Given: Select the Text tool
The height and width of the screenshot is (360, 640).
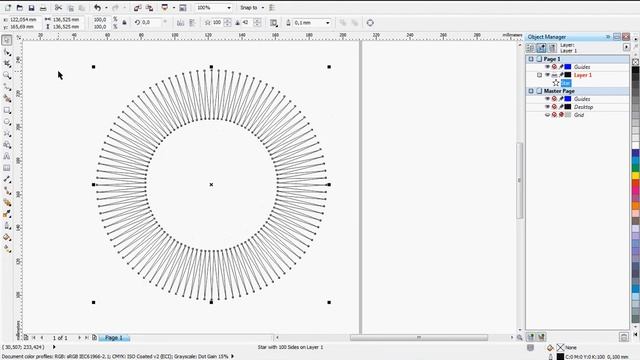Looking at the screenshot, I should 7,156.
